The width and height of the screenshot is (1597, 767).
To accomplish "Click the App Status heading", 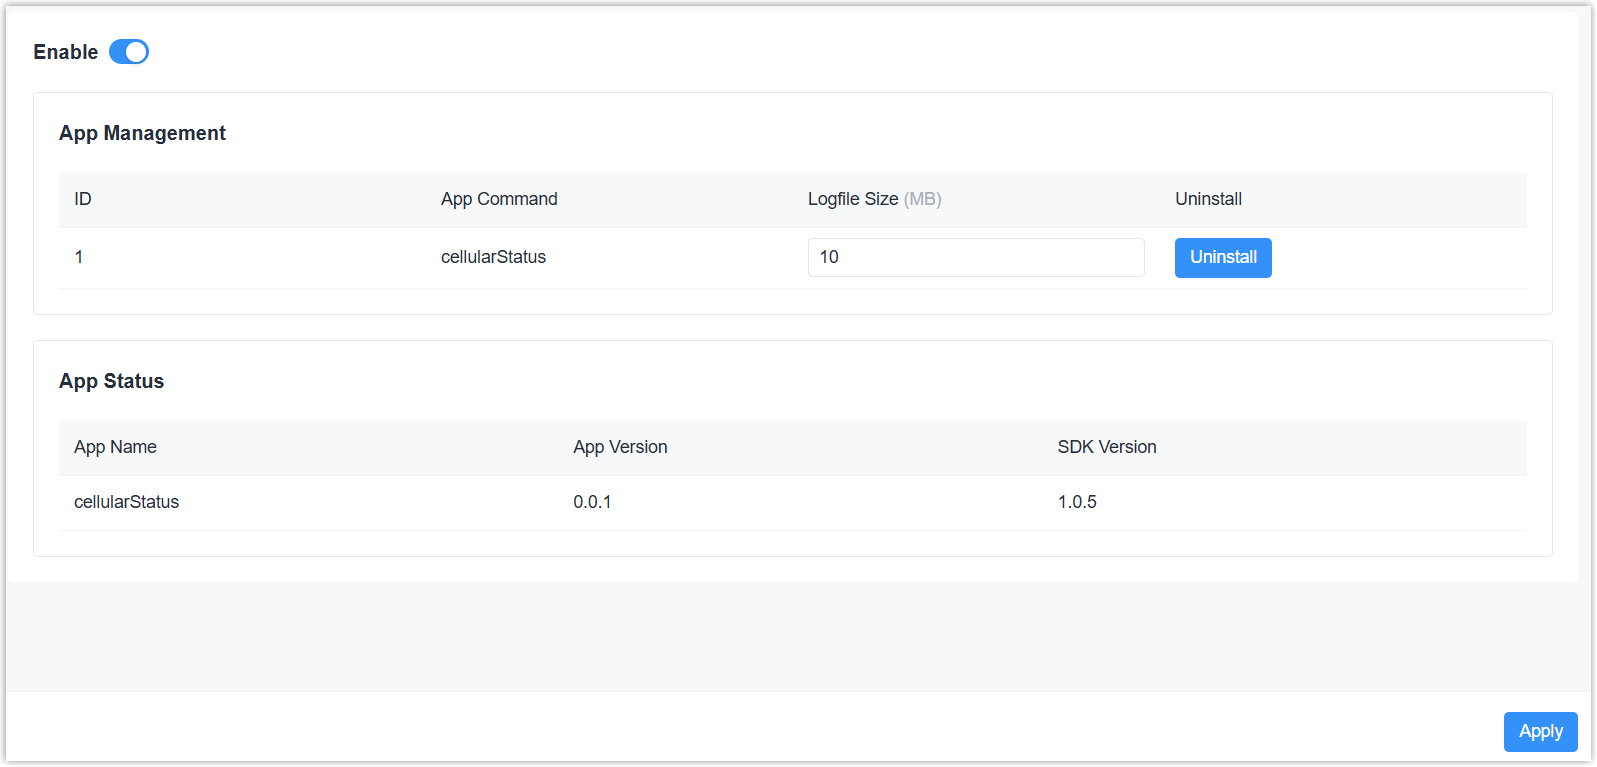I will (111, 381).
